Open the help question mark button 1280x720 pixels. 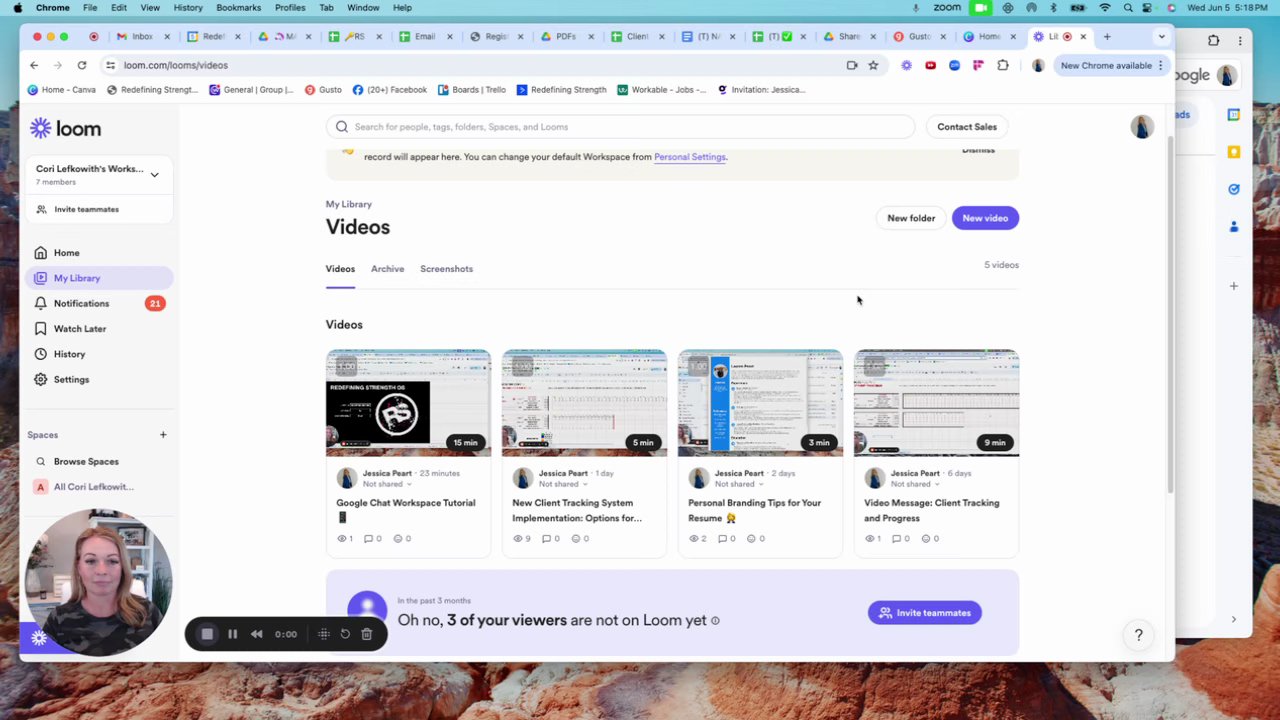coord(1138,635)
